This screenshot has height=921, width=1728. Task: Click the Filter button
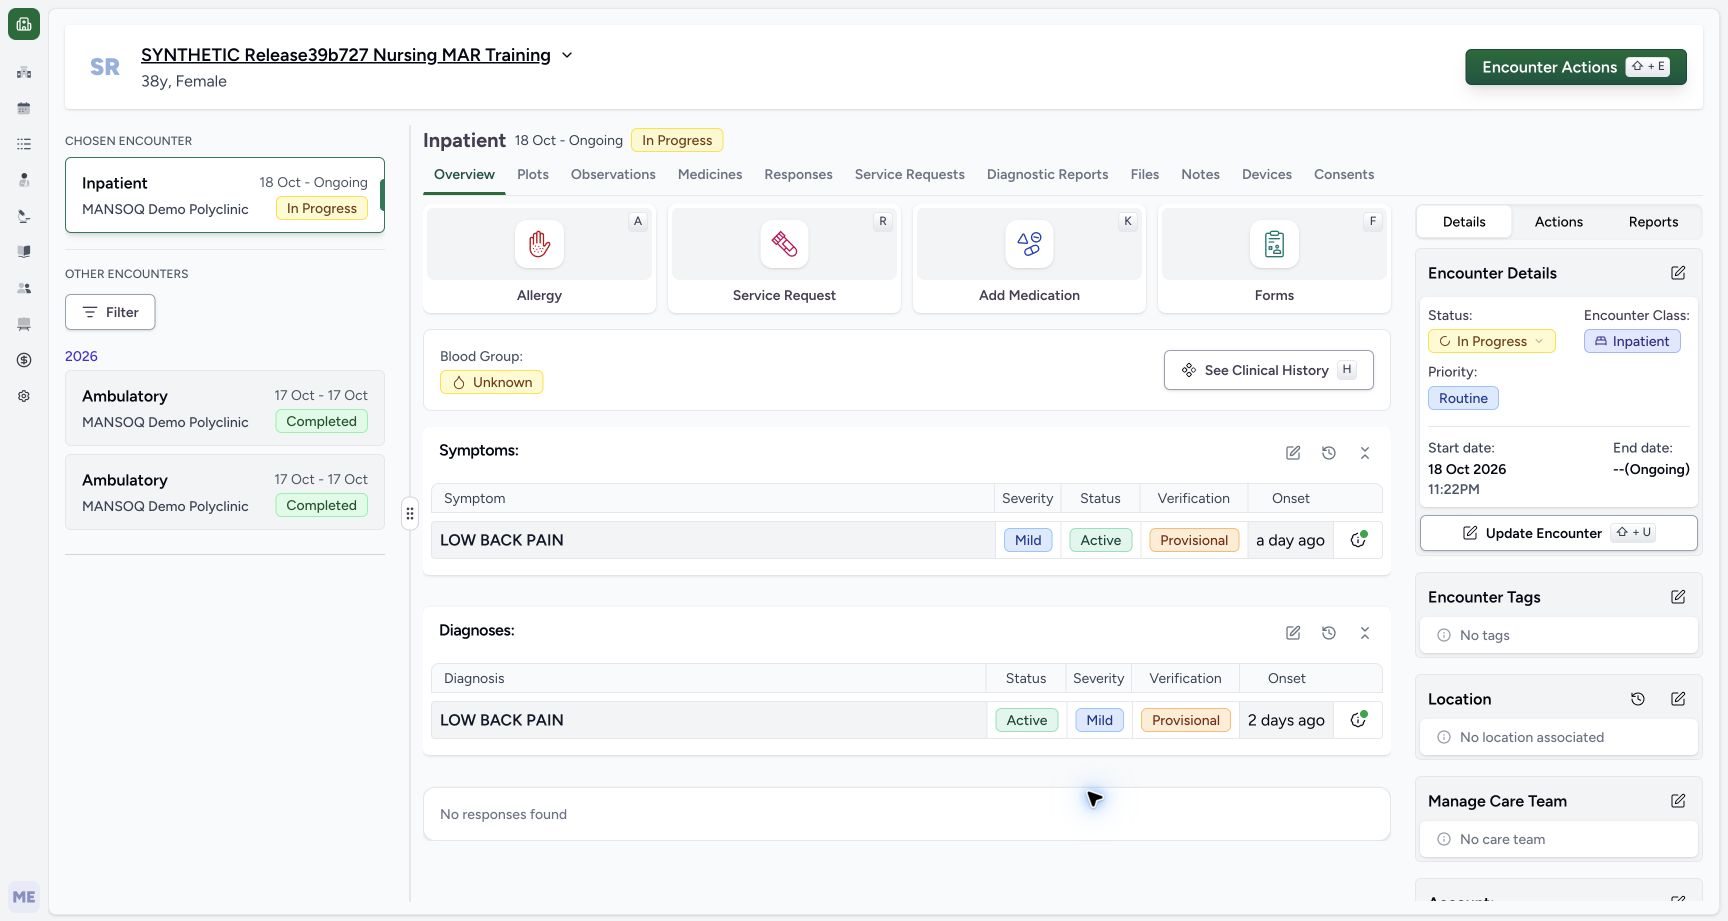click(x=110, y=312)
